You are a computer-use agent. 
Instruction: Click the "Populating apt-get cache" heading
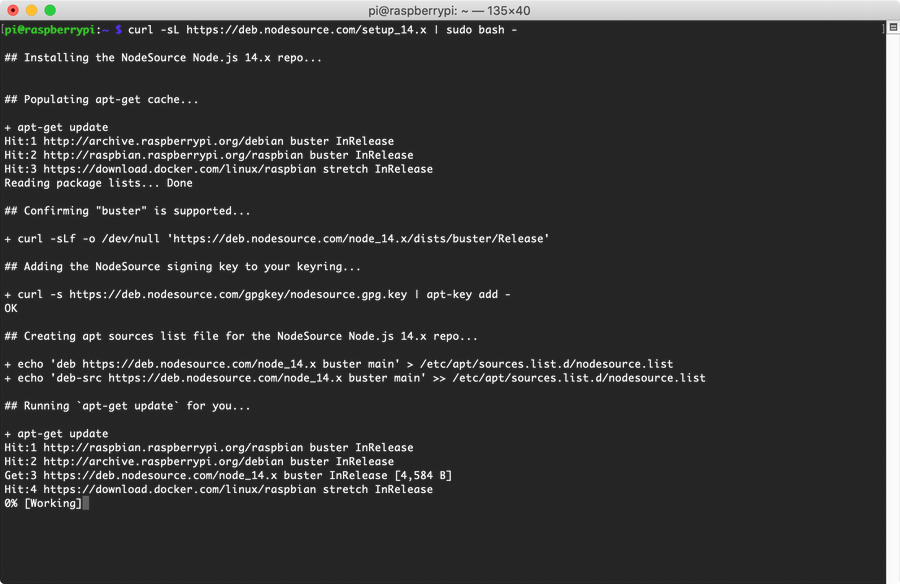tap(101, 100)
